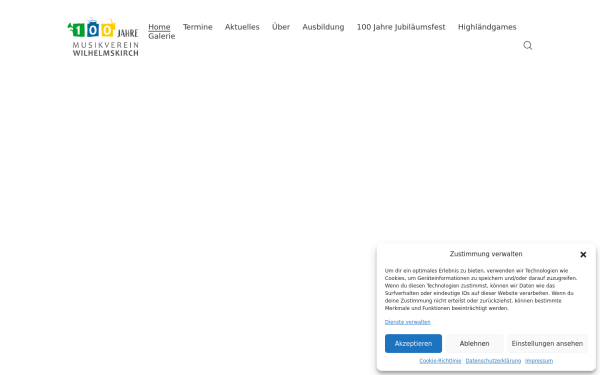The height and width of the screenshot is (375, 600).
Task: Go to the Termine page
Action: 197,27
